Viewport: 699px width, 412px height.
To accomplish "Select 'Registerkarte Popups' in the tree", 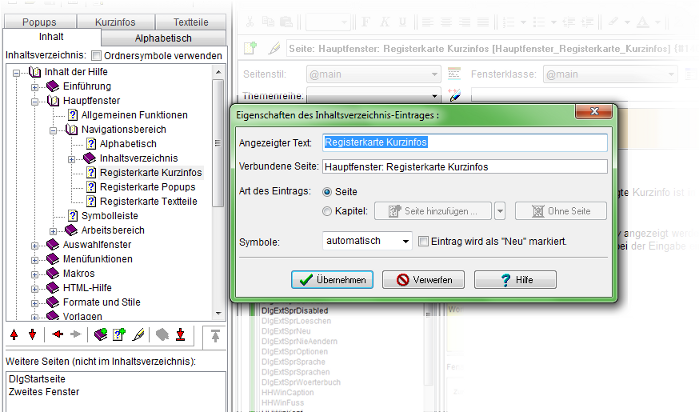I will pyautogui.click(x=147, y=187).
